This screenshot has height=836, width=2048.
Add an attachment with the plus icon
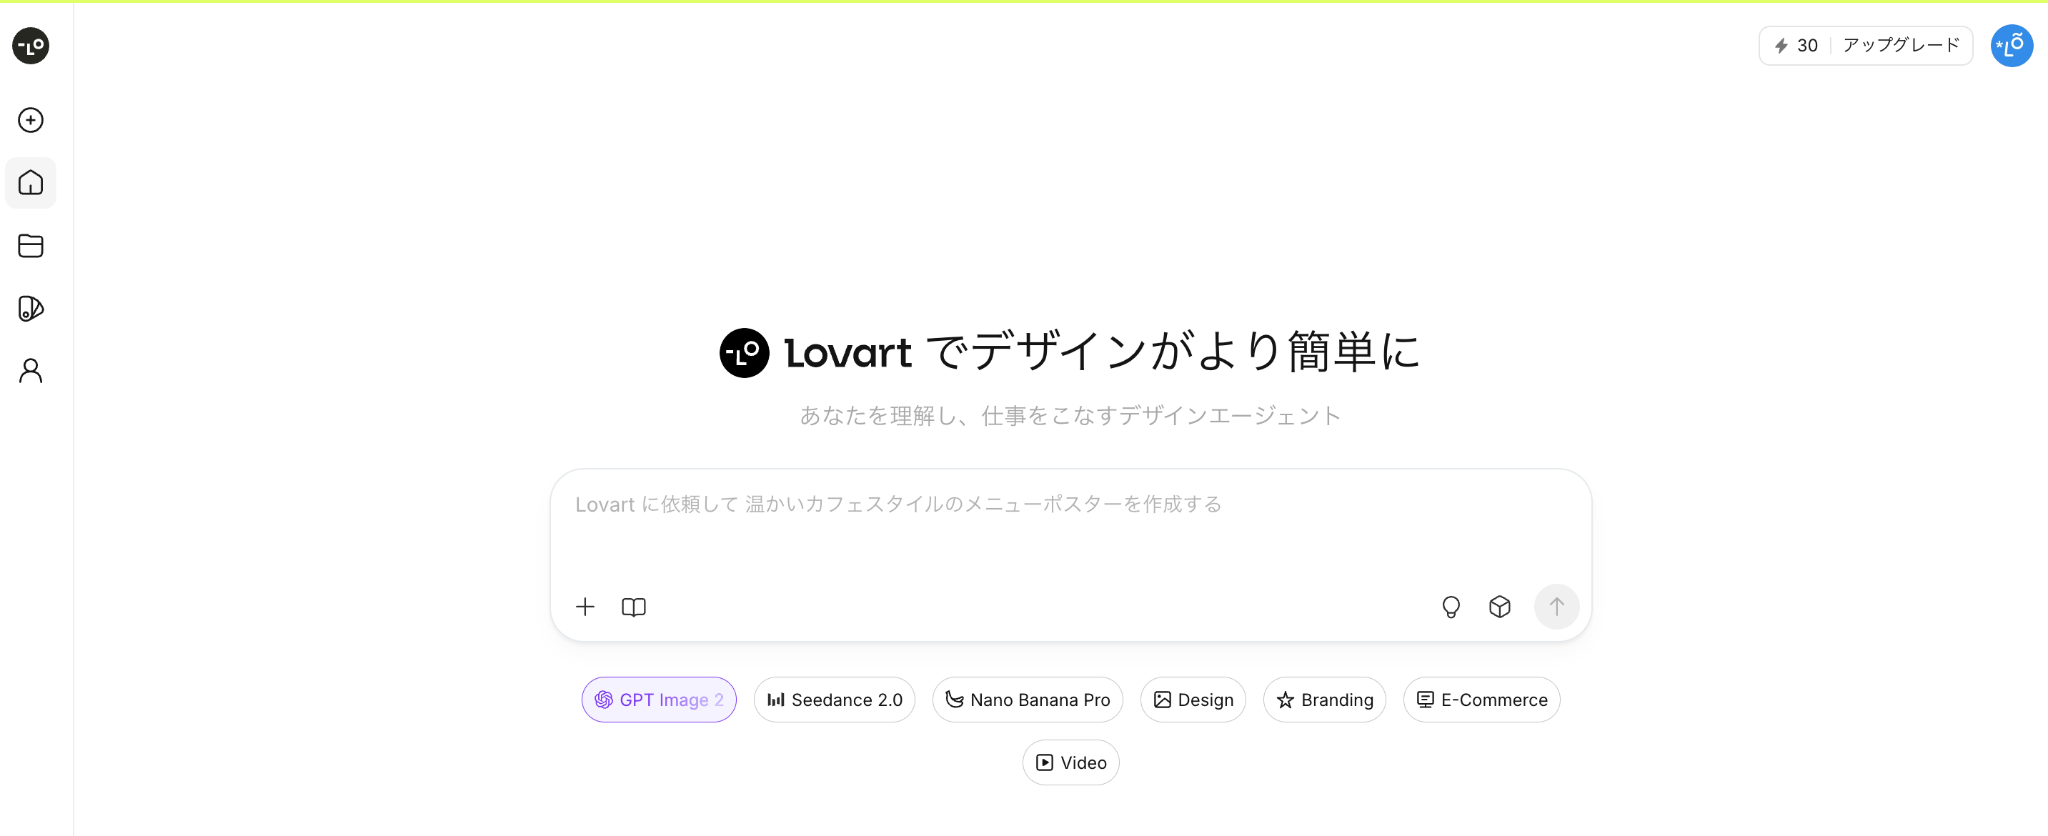pos(586,607)
